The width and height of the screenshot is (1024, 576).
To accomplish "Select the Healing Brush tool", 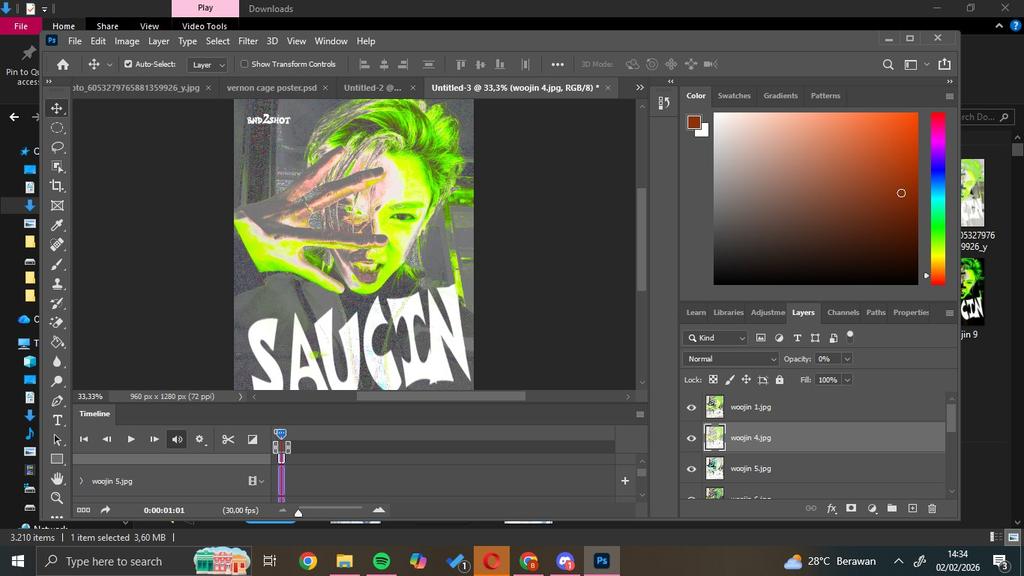I will (57, 244).
